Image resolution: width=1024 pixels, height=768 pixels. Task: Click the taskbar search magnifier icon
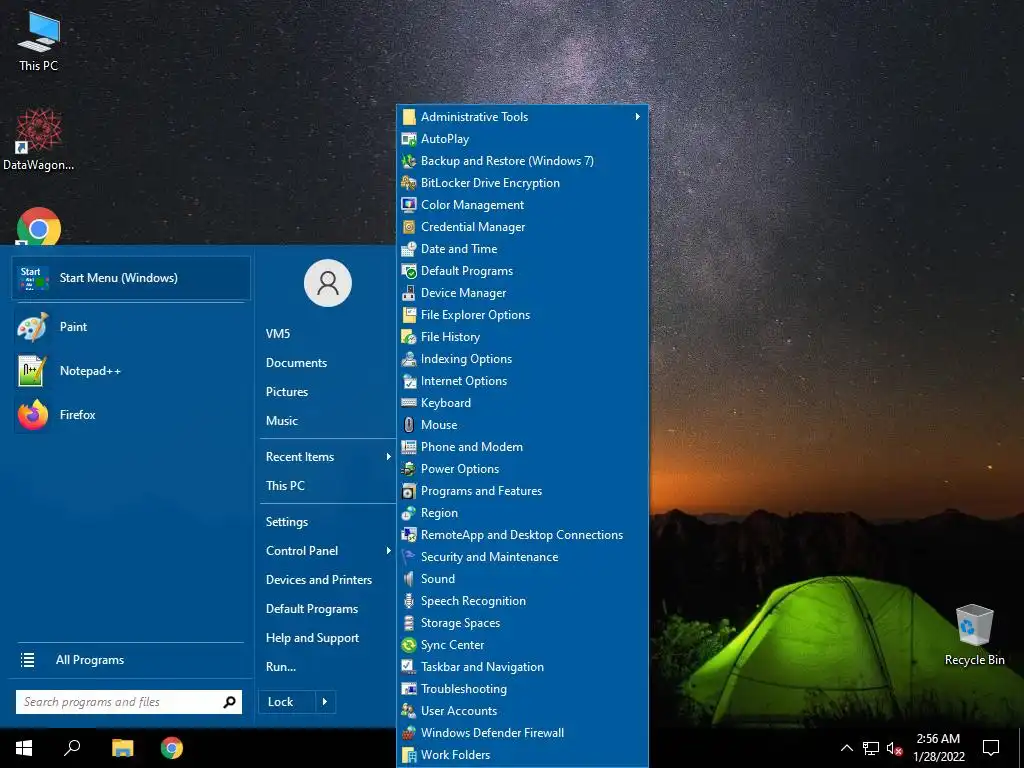coord(72,748)
